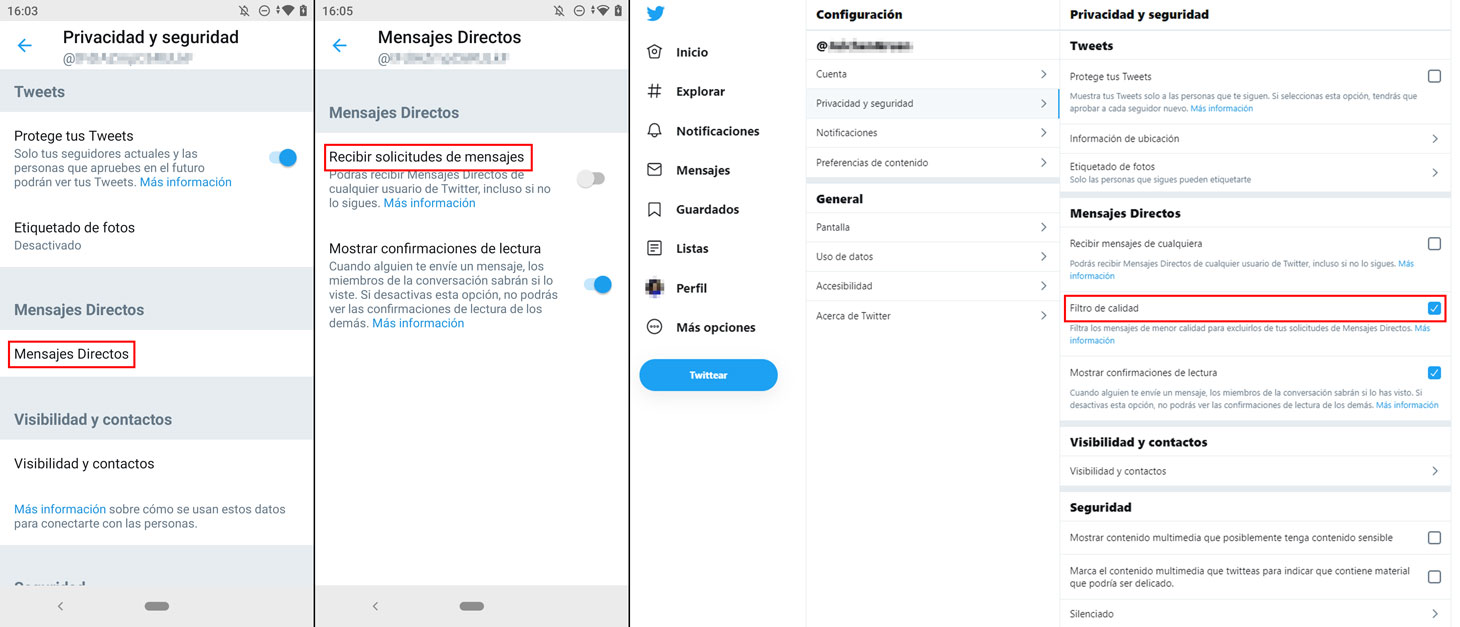Viewport: 1460px width, 627px height.
Task: Select Preferencias de contenido menu item
Action: (932, 163)
